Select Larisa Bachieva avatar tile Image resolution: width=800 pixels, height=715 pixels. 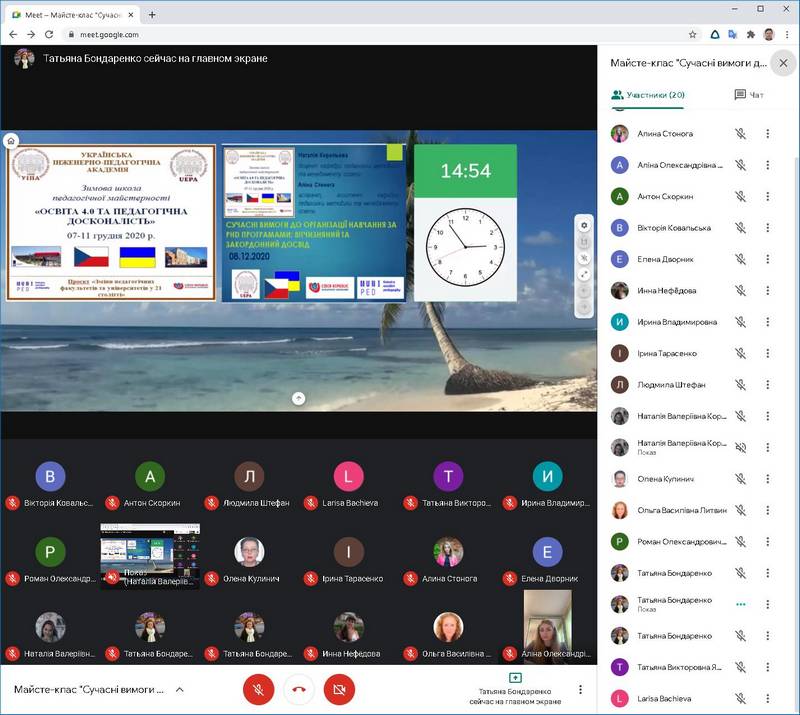[x=348, y=476]
